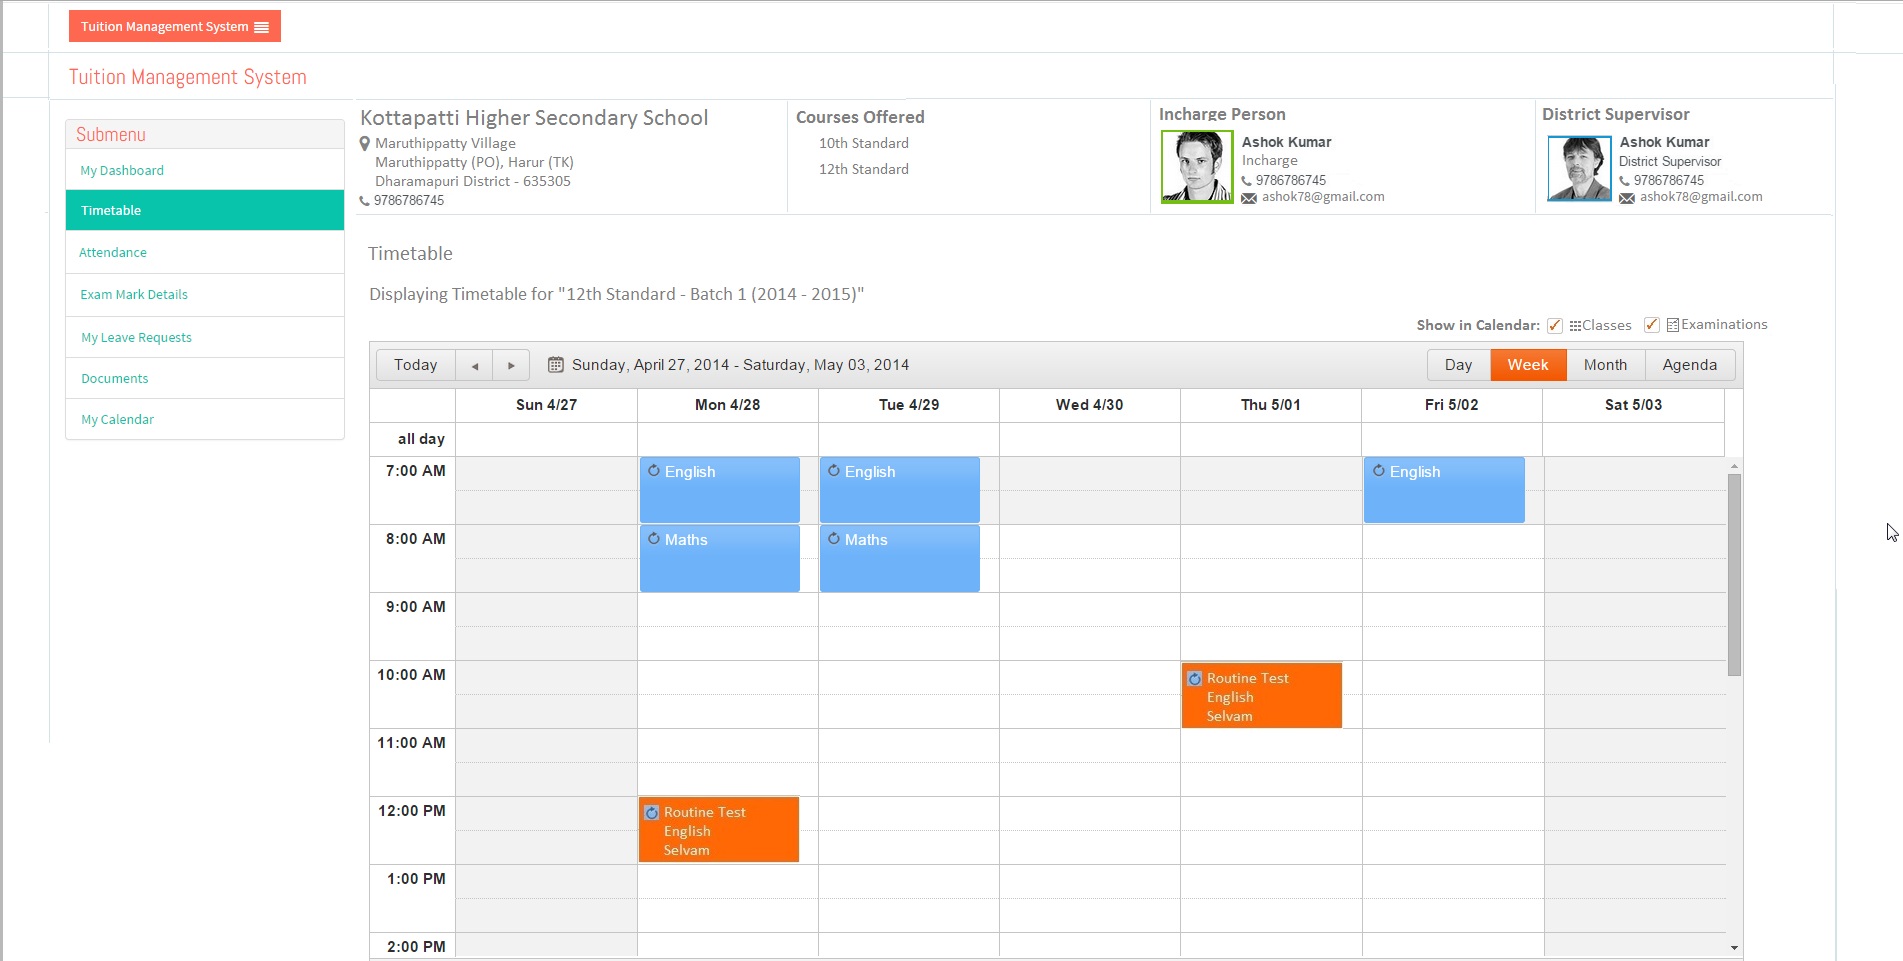Advance to next week with right arrow
Viewport: 1903px width, 961px height.
pos(511,365)
